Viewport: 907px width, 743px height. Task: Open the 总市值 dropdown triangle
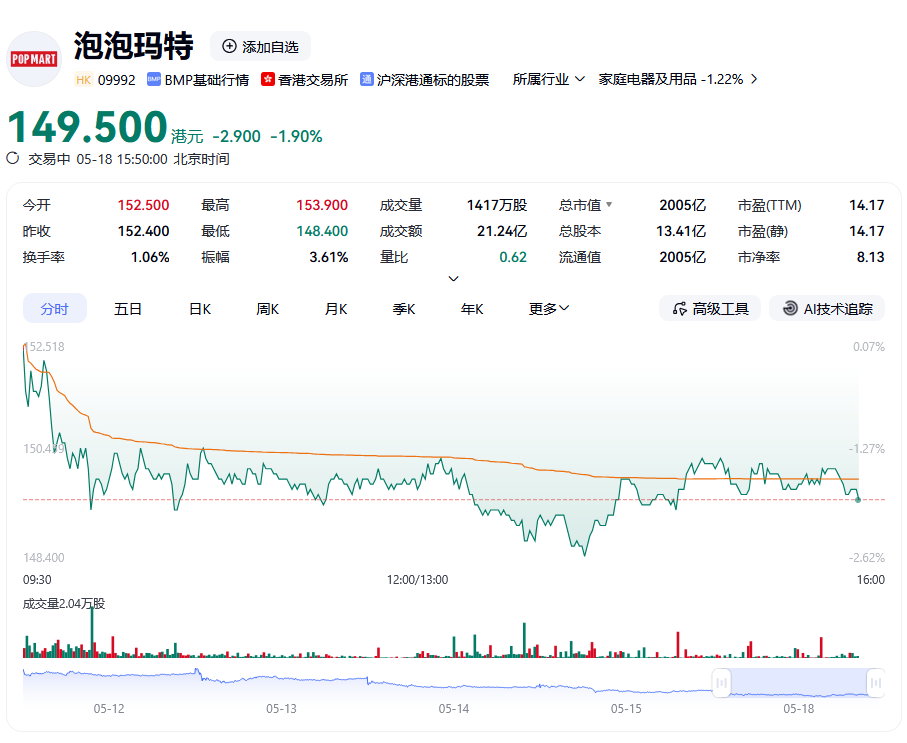click(x=609, y=205)
